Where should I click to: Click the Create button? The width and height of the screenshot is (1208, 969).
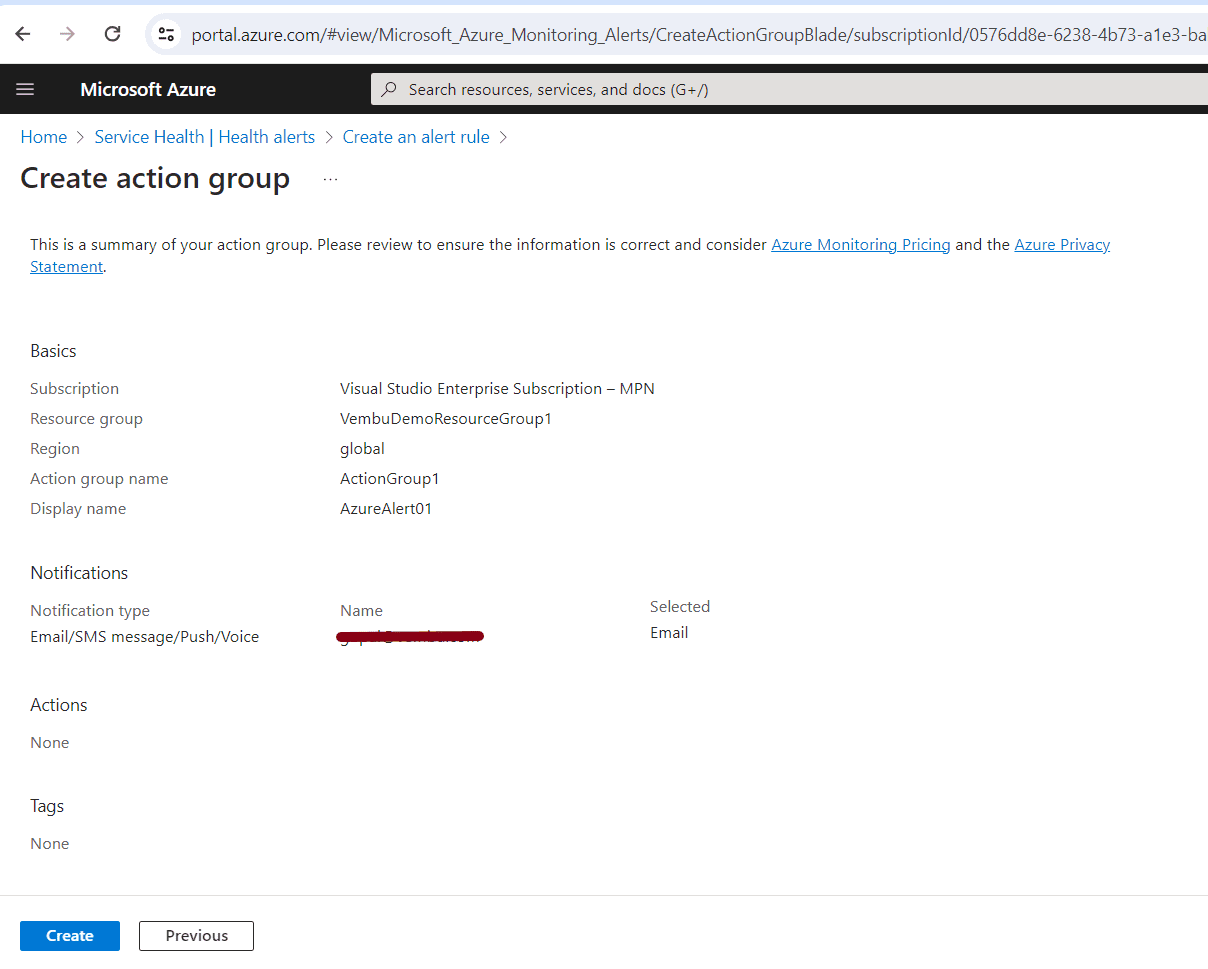click(70, 936)
